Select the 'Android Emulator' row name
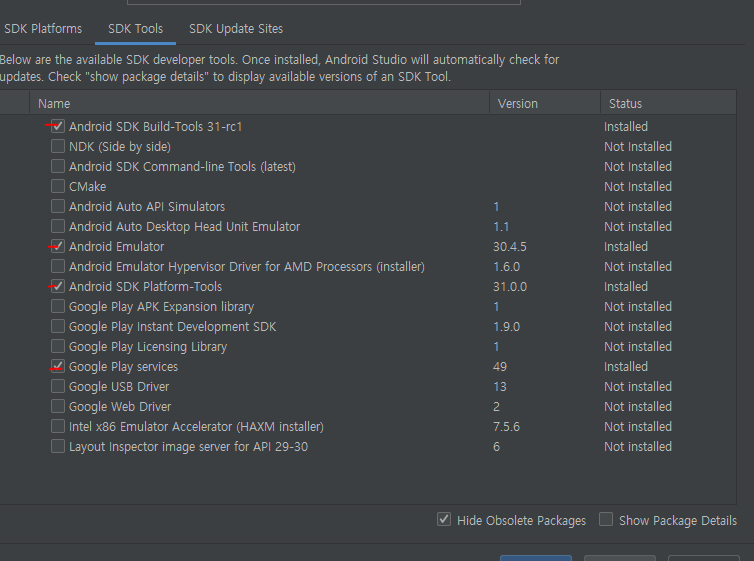Viewport: 754px width, 561px height. [x=116, y=247]
